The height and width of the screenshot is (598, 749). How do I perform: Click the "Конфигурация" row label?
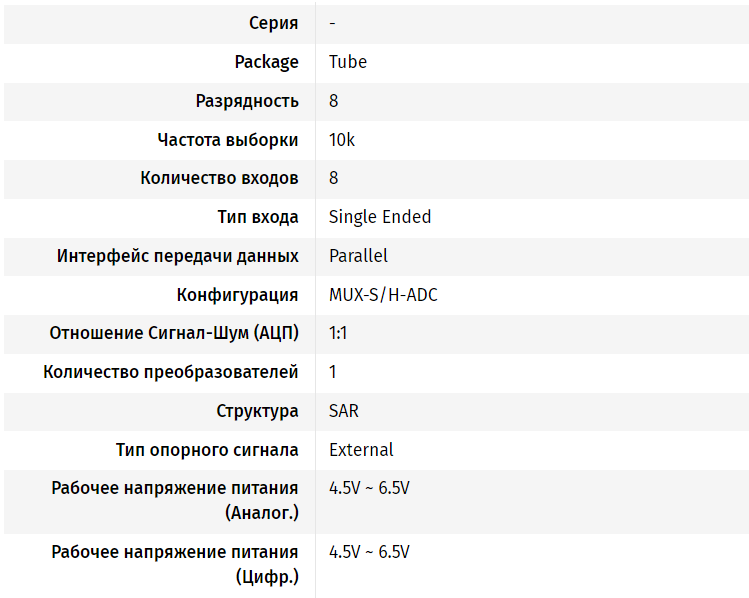coord(237,295)
